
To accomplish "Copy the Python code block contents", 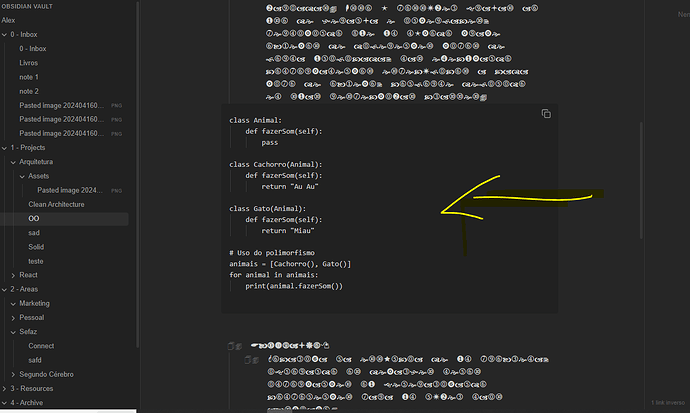I will pyautogui.click(x=546, y=114).
